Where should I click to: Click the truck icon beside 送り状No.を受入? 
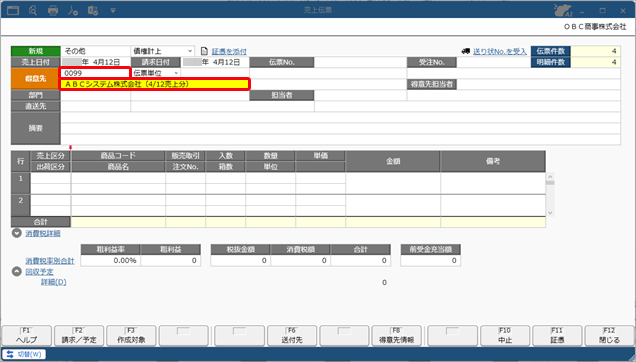(x=466, y=51)
